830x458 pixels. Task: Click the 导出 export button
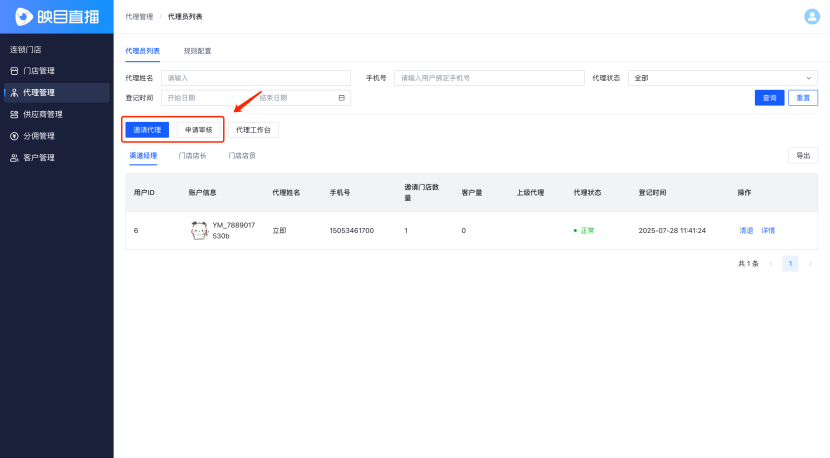click(x=802, y=156)
